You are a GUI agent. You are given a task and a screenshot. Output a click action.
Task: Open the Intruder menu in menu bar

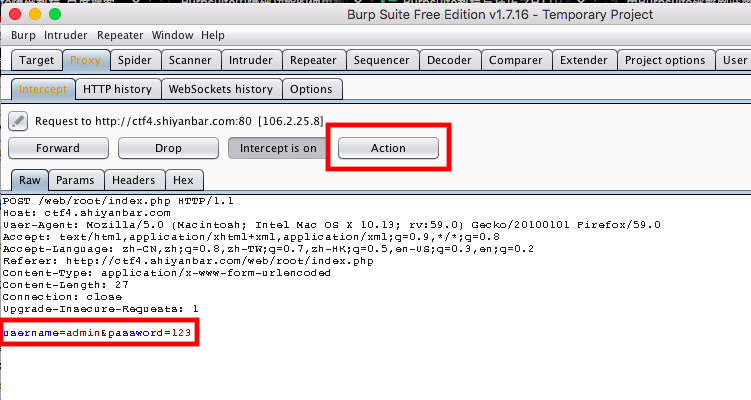click(x=66, y=35)
